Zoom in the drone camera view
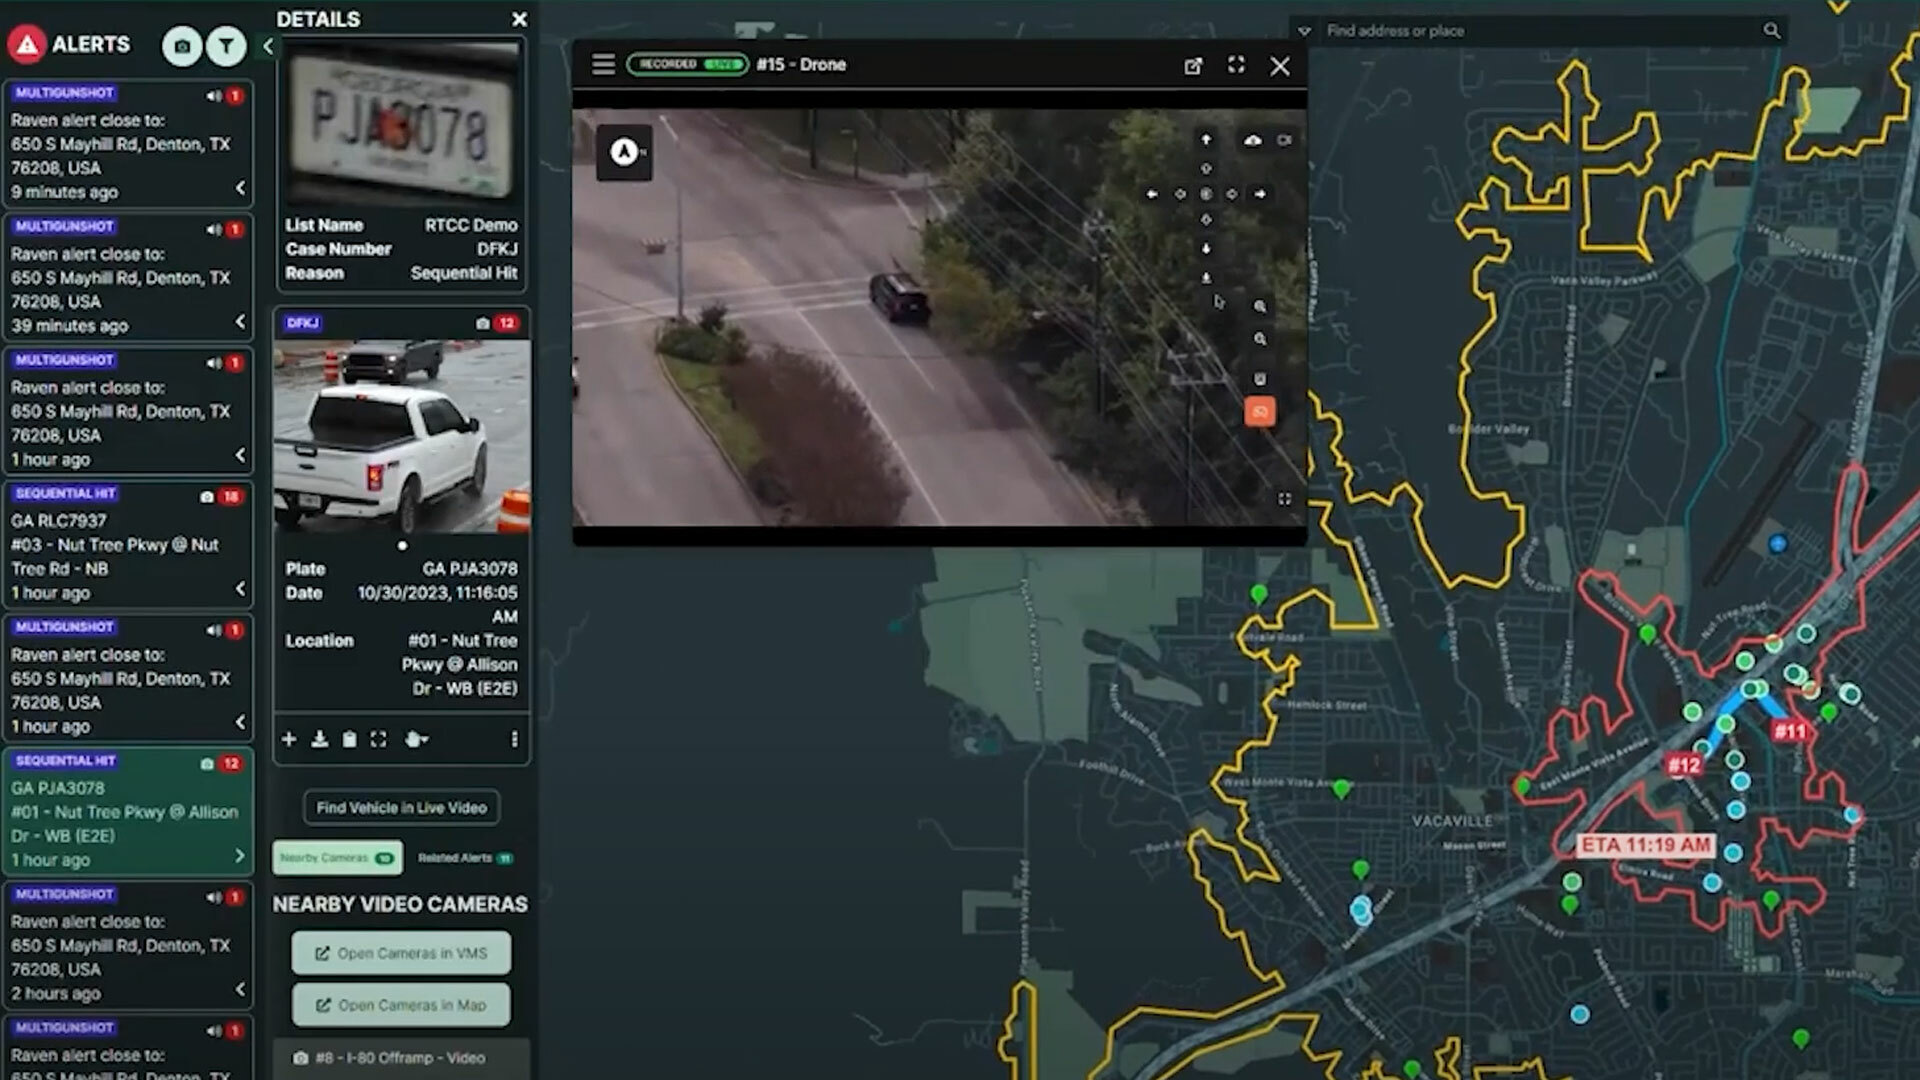 point(1260,307)
